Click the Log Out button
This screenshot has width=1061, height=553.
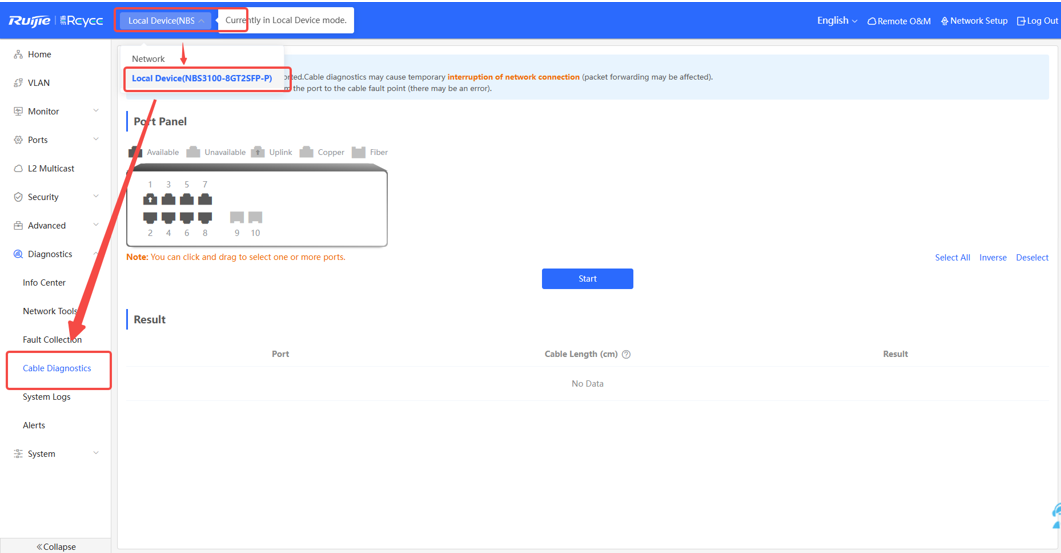pos(1036,21)
